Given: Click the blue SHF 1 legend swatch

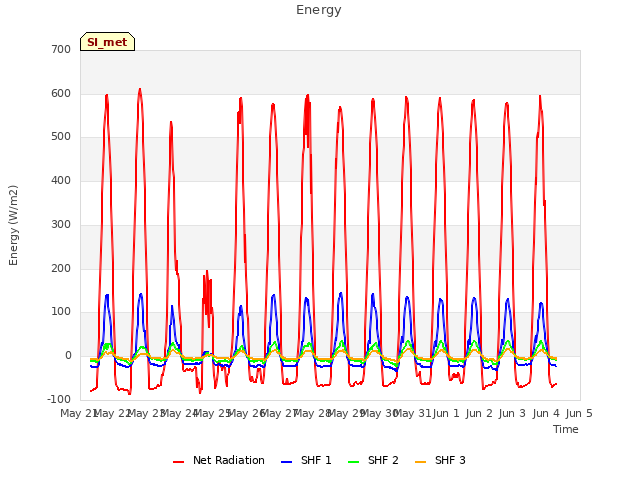Looking at the screenshot, I should 287,462.
